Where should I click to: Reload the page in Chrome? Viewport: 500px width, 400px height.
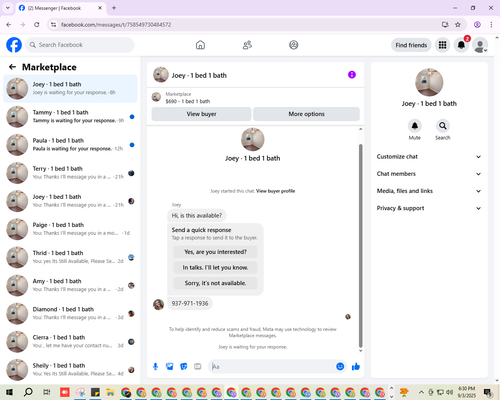point(37,25)
